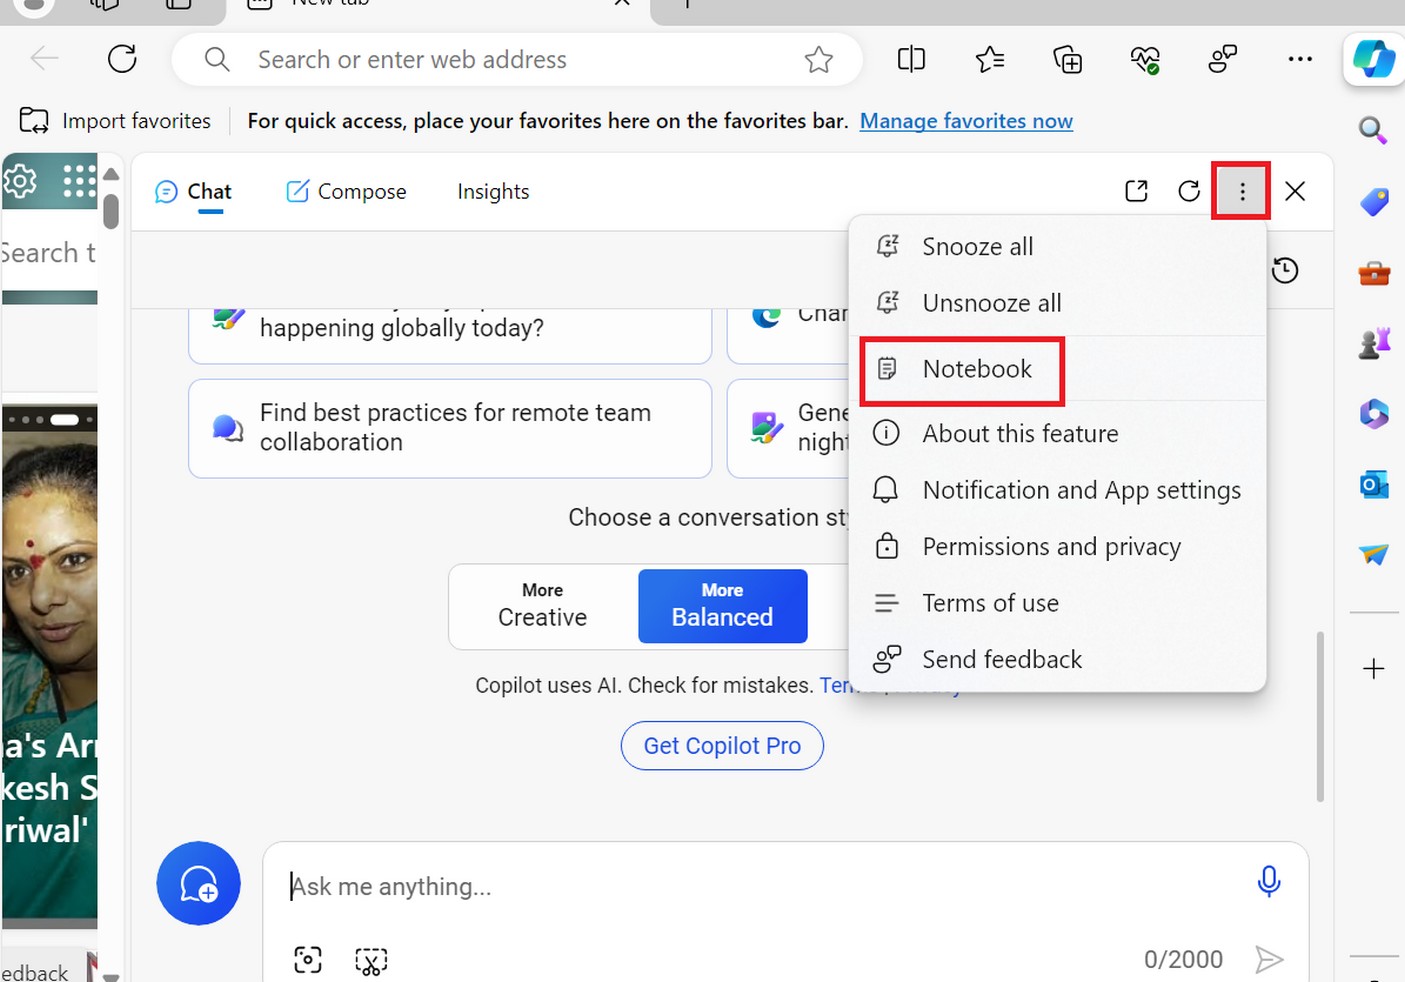Open recent activity via the clock icon
This screenshot has height=982, width=1405.
(x=1285, y=270)
